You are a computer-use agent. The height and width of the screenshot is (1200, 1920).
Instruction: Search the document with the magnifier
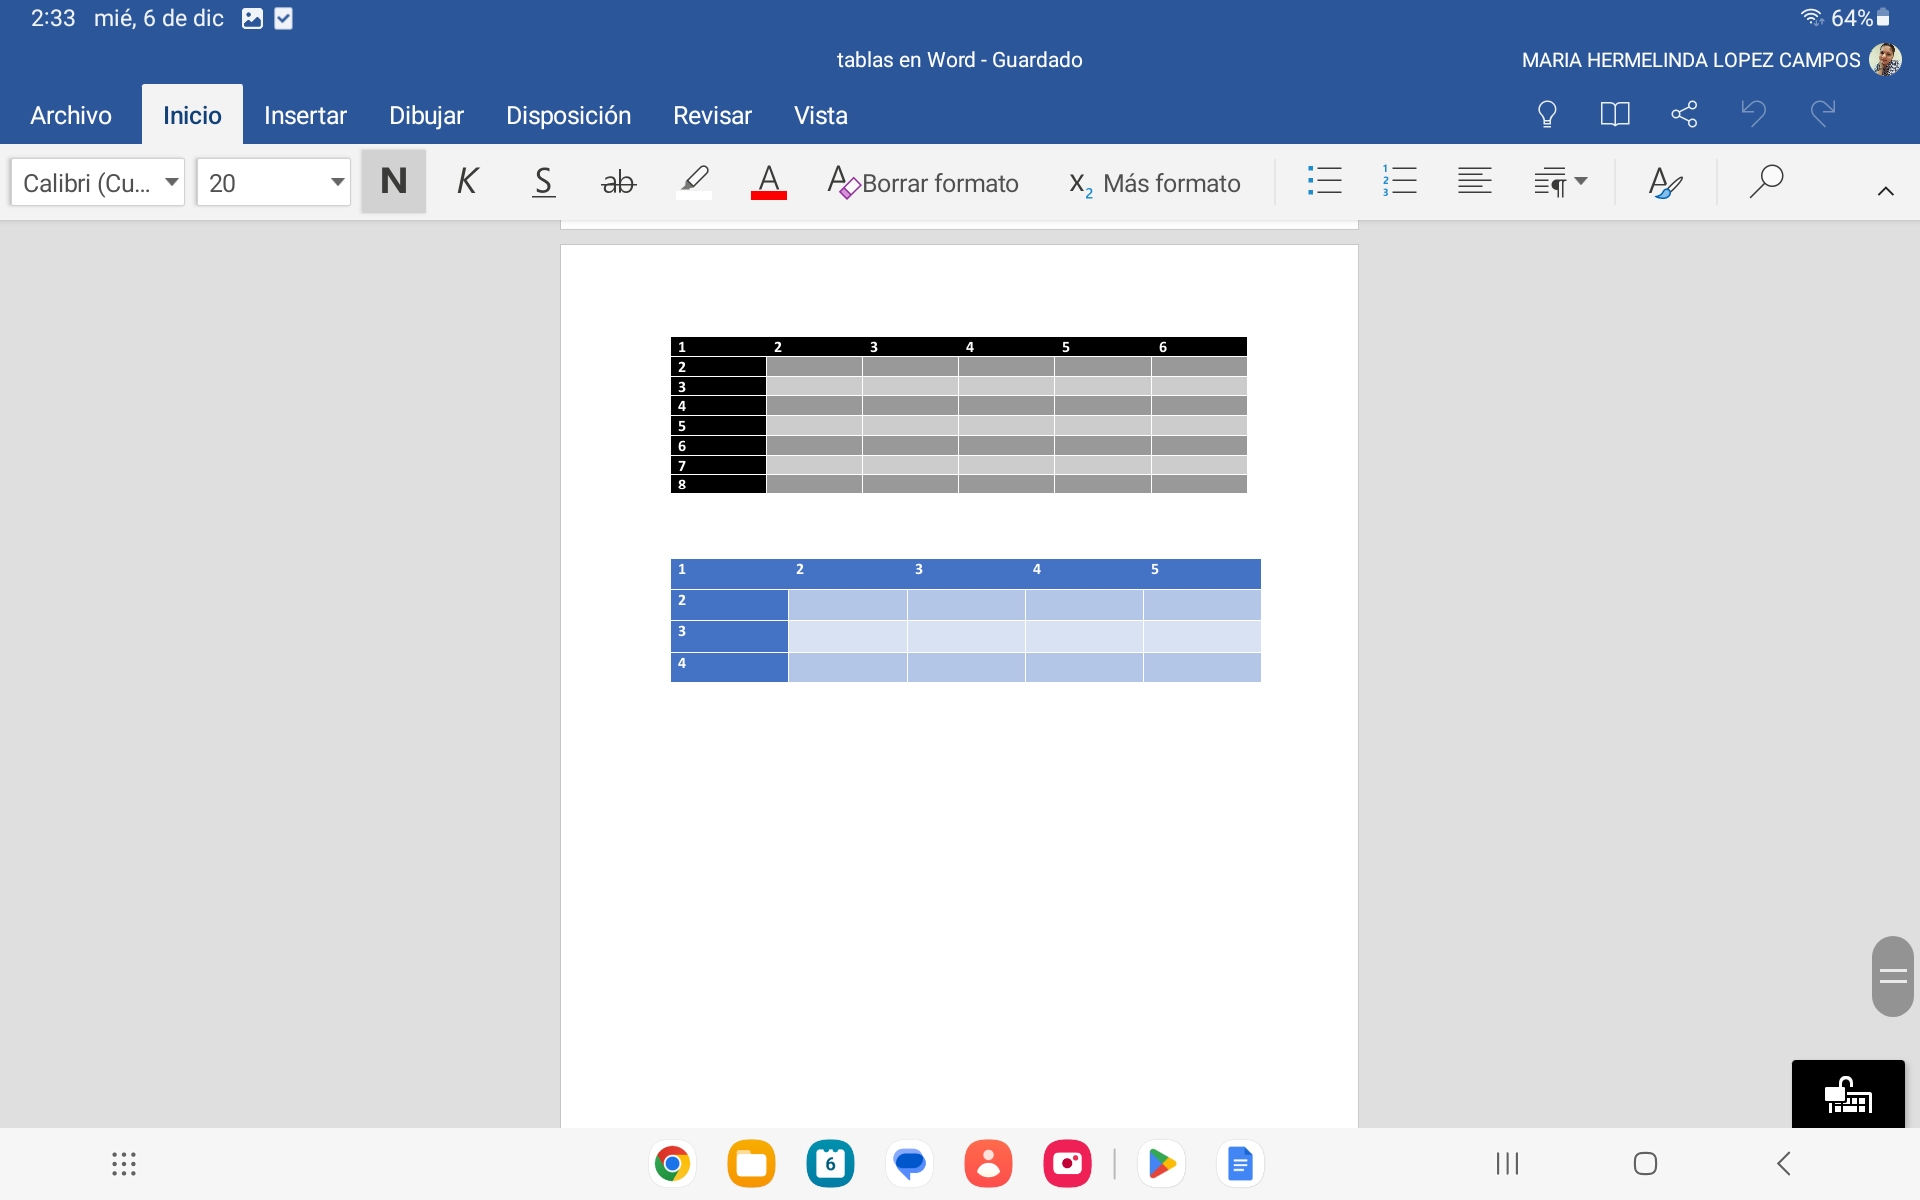click(x=1766, y=181)
